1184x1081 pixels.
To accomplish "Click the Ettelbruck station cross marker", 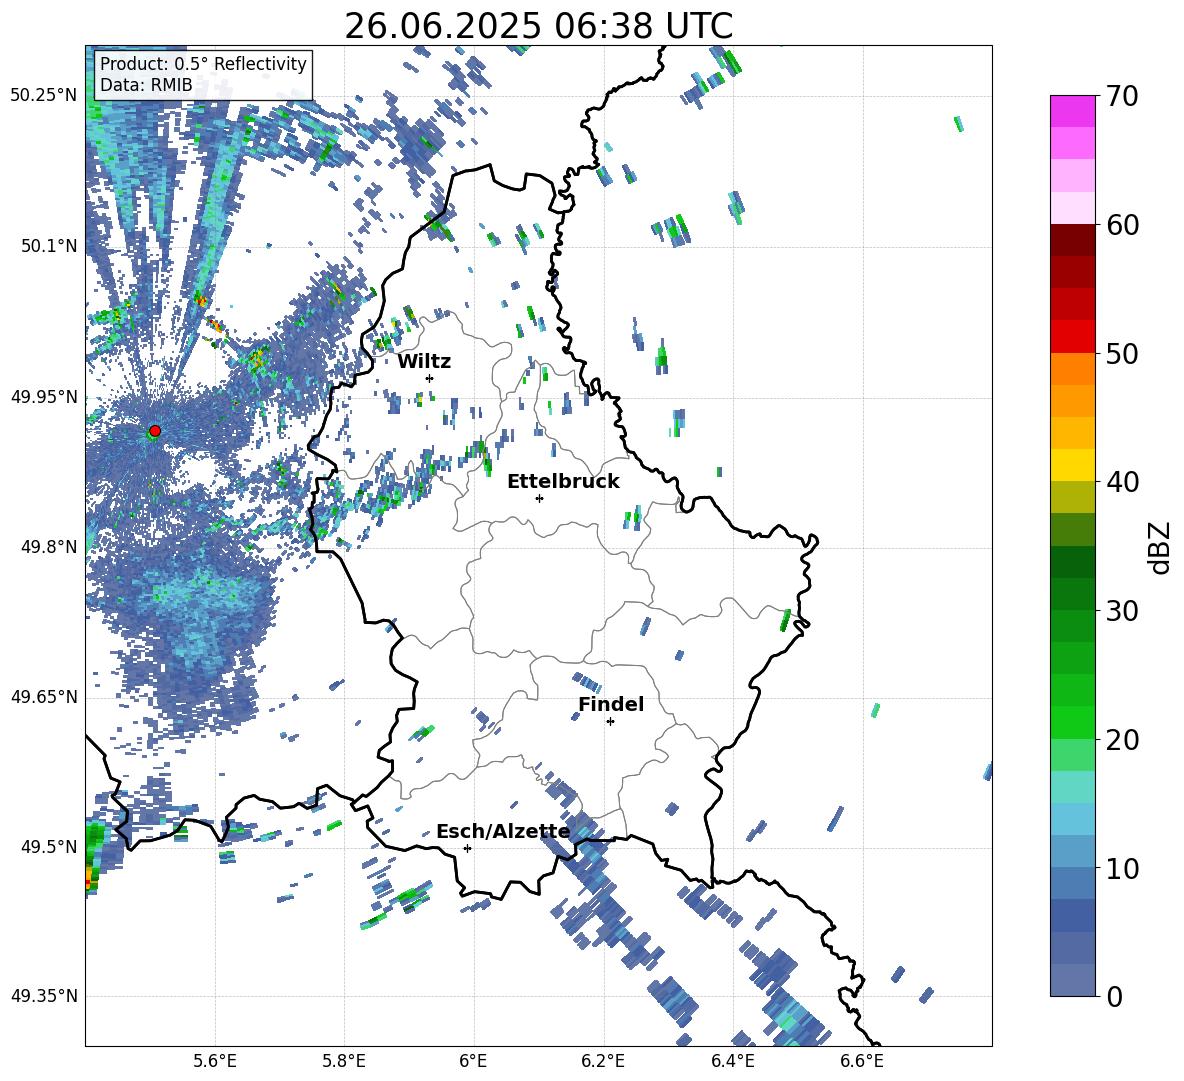I will 539,498.
